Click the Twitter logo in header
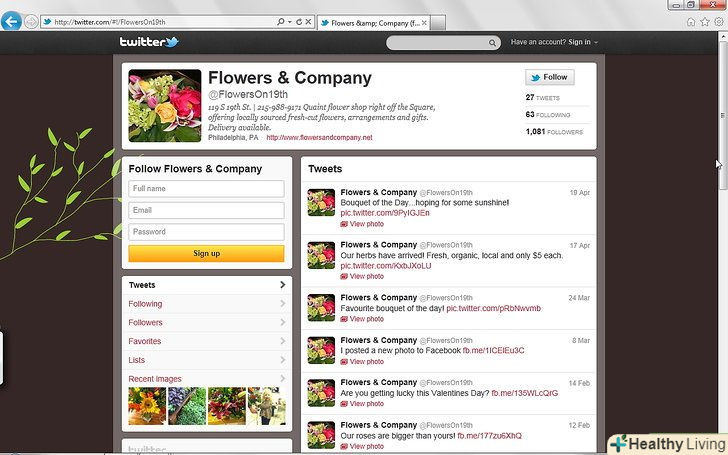728x455 pixels. 149,42
